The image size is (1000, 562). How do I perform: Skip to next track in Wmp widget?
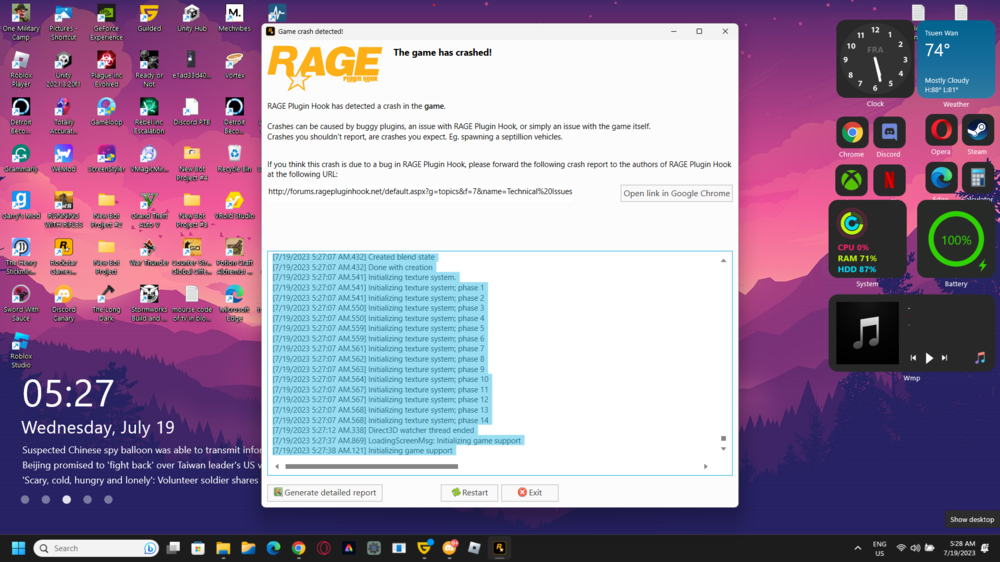tap(945, 358)
